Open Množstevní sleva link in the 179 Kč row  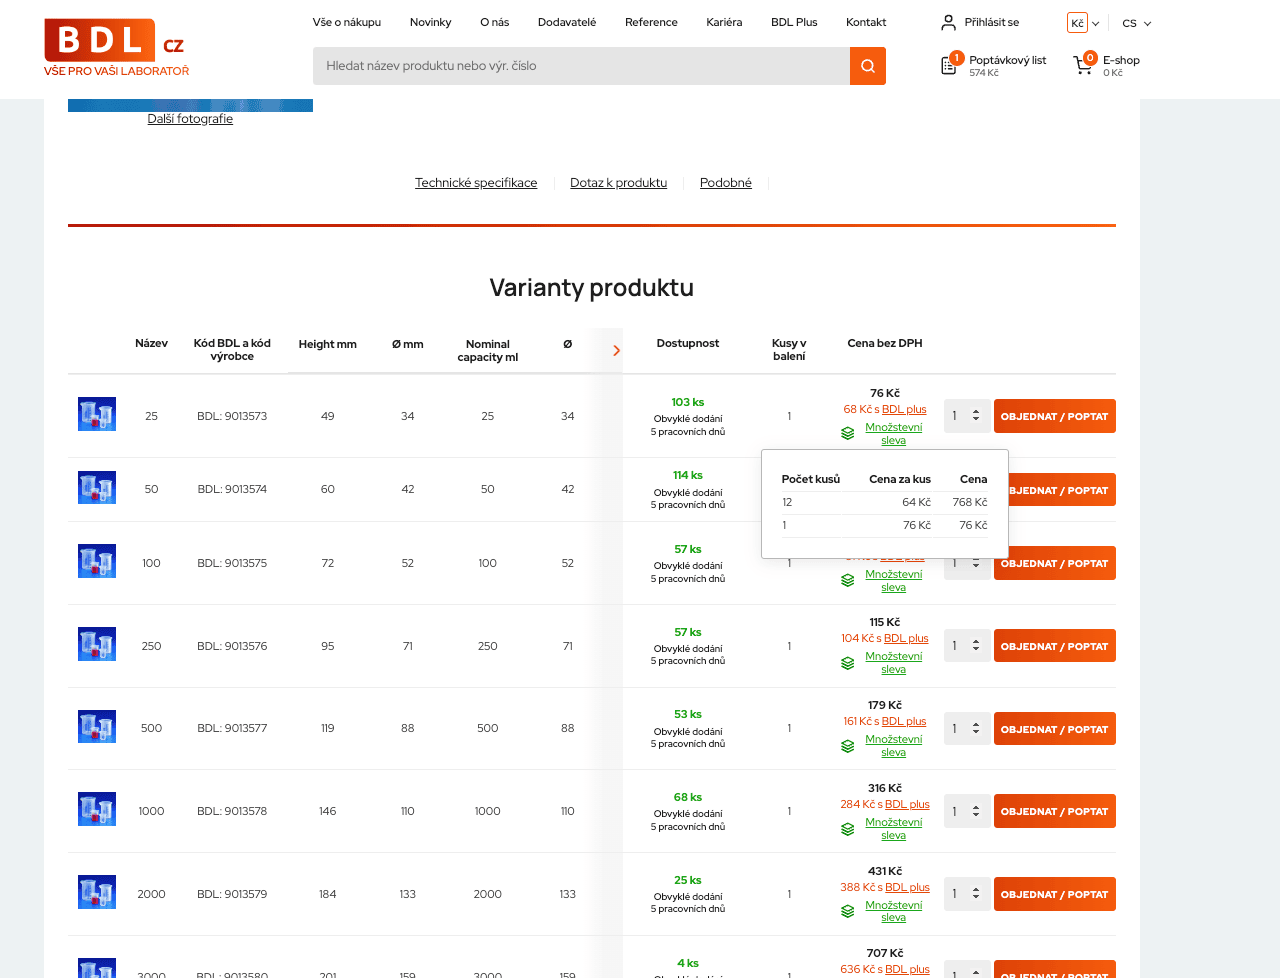894,746
